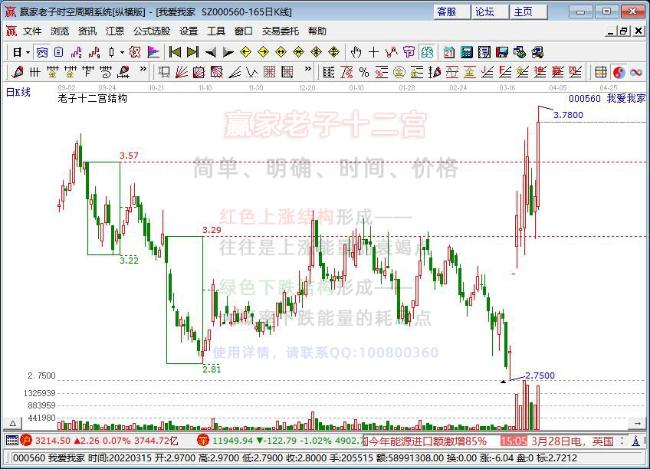Click the V-shaped zigzag tool icon
This screenshot has height=469, width=650.
252,72
